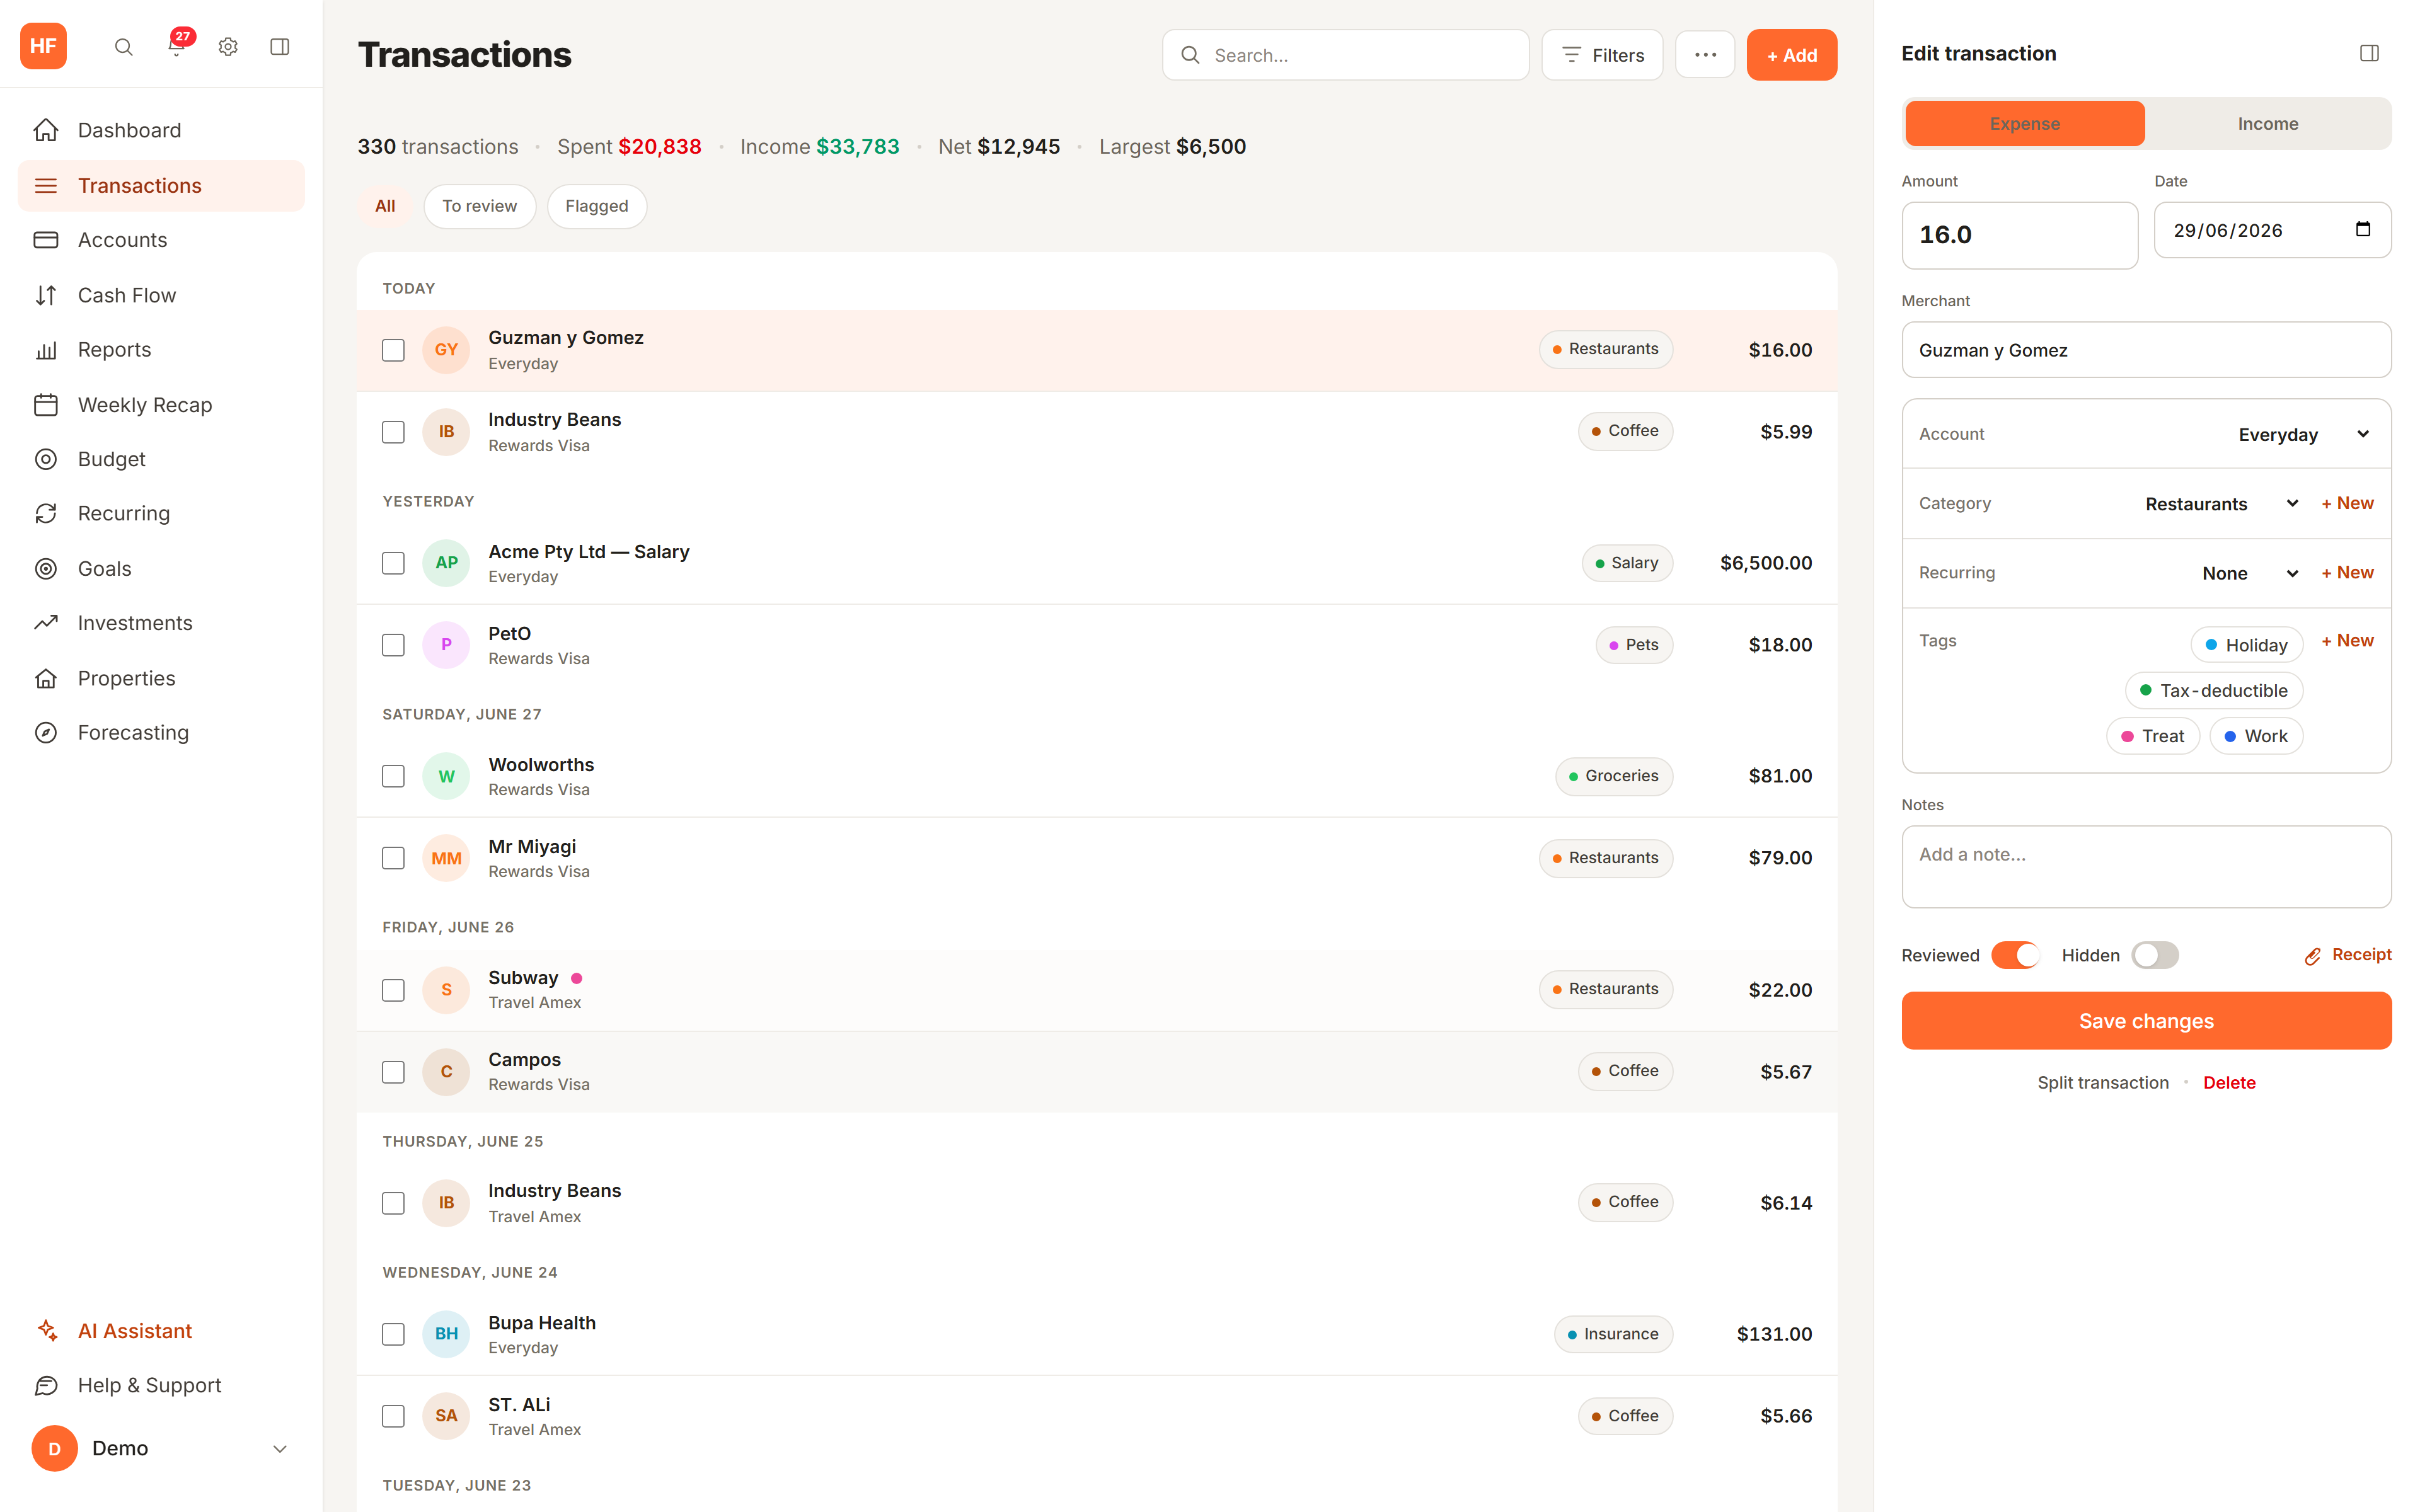Collapse the left sidebar panel icon

tap(280, 47)
